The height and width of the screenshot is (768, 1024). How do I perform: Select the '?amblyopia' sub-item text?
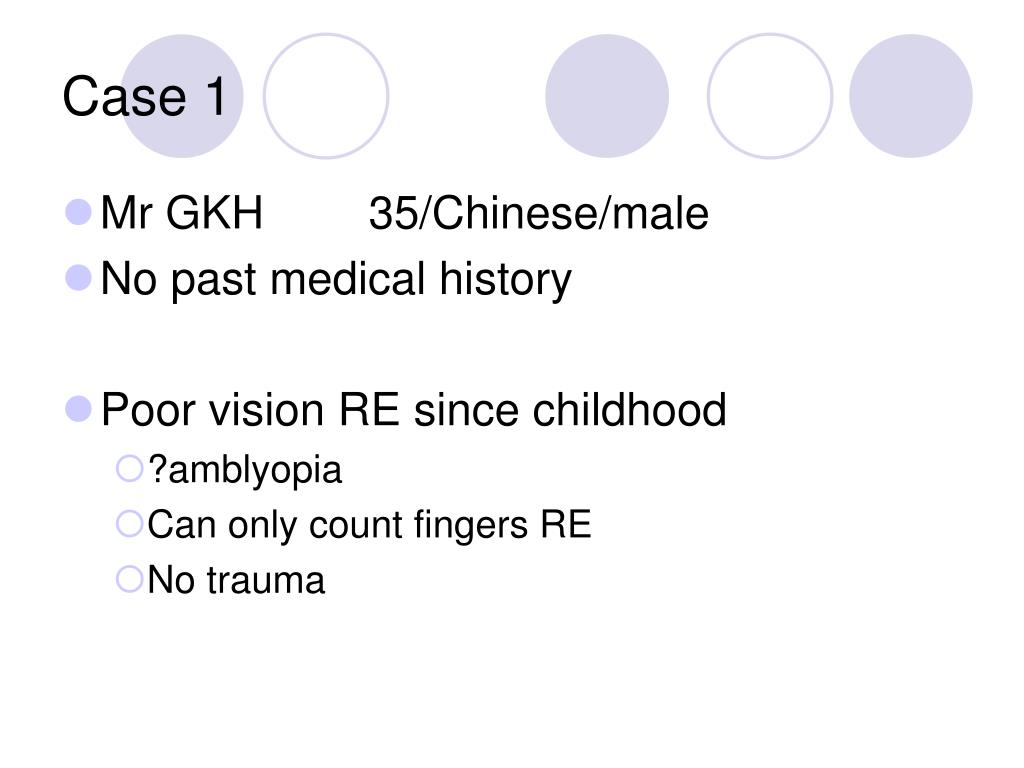pyautogui.click(x=245, y=470)
